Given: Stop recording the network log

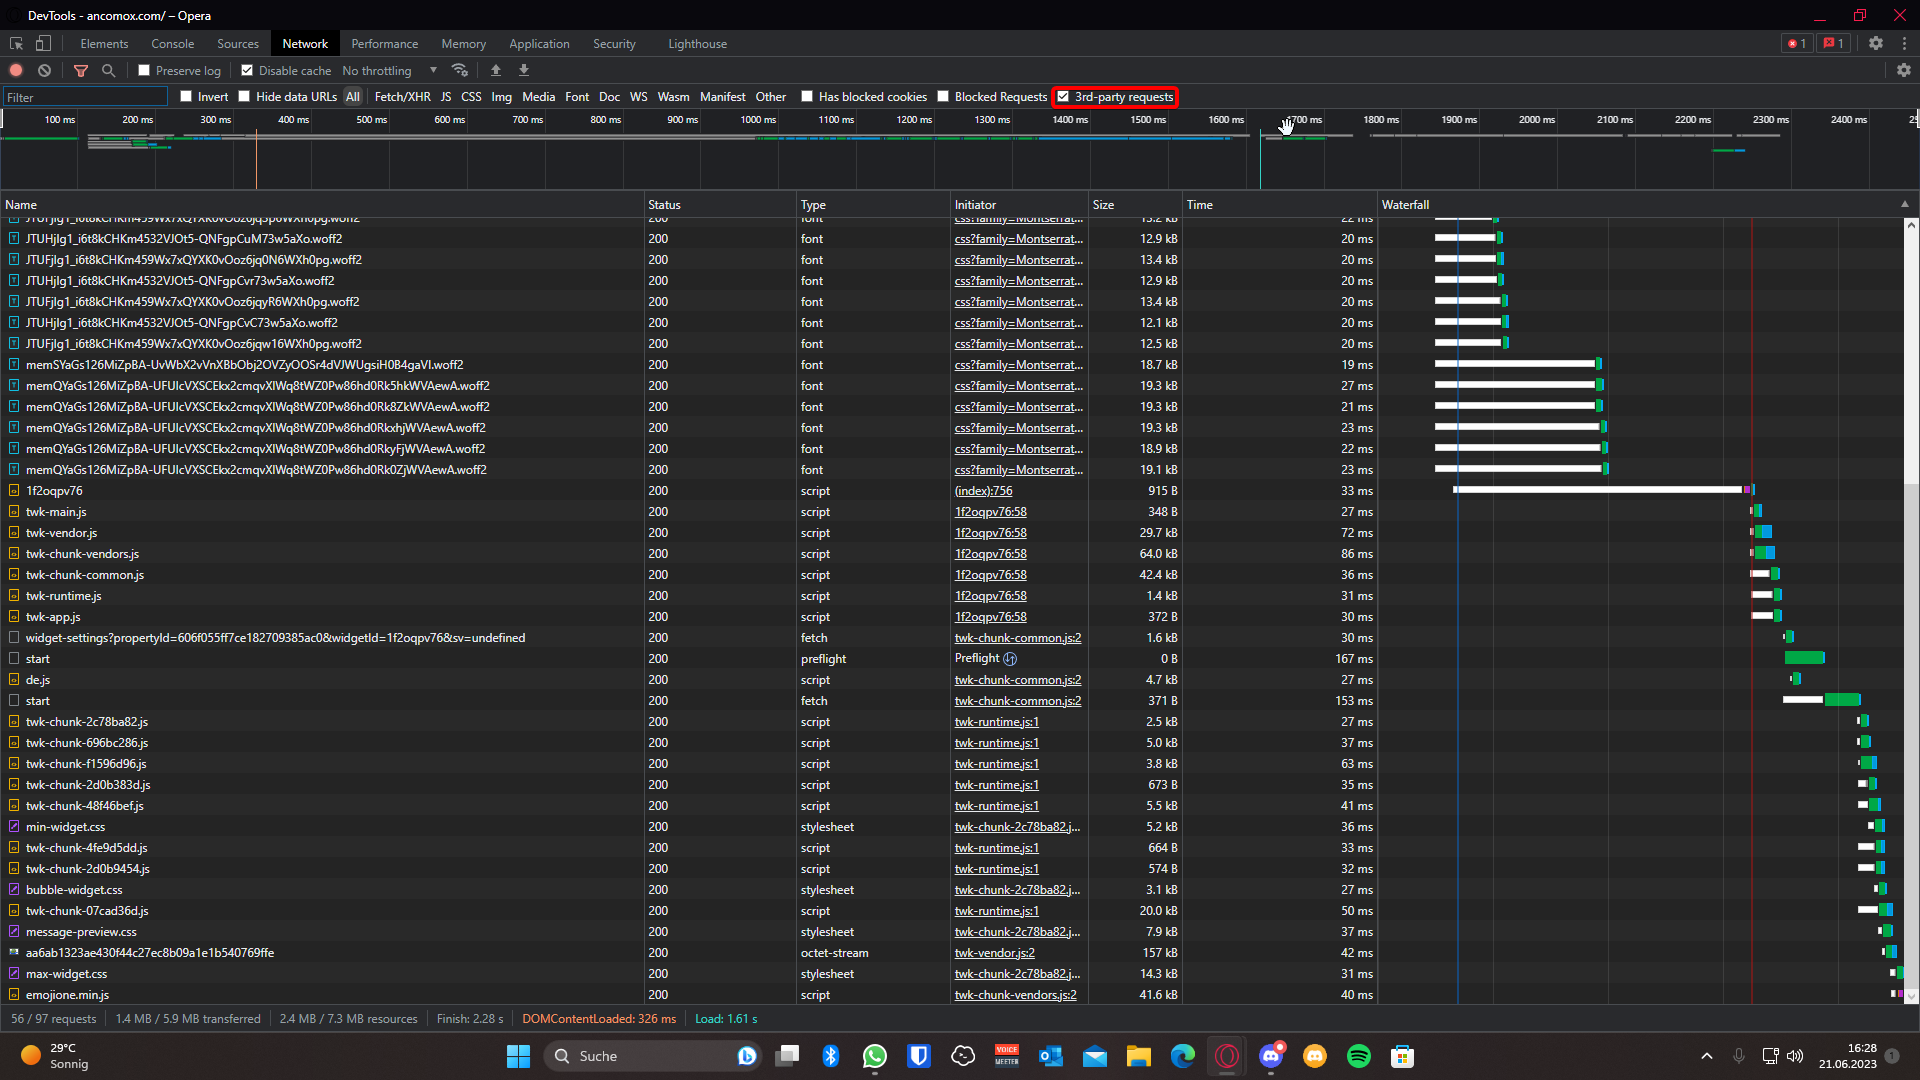Looking at the screenshot, I should click(x=16, y=70).
